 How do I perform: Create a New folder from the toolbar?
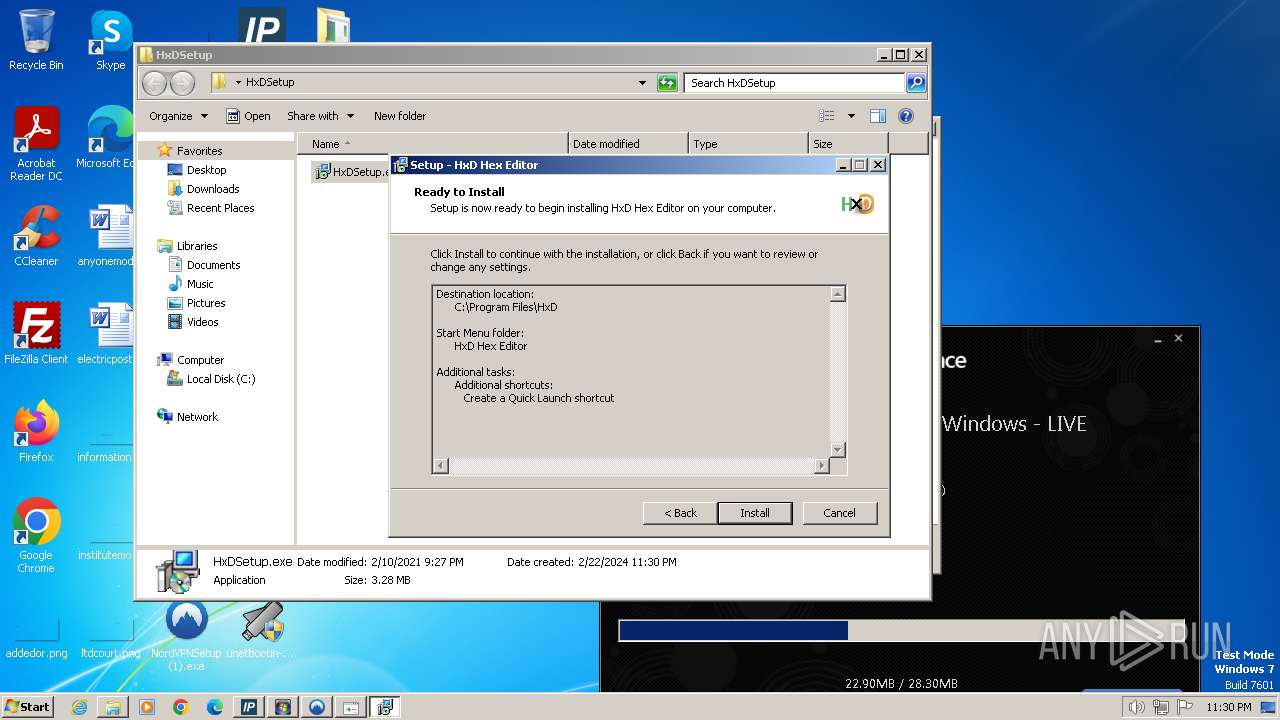coord(400,116)
